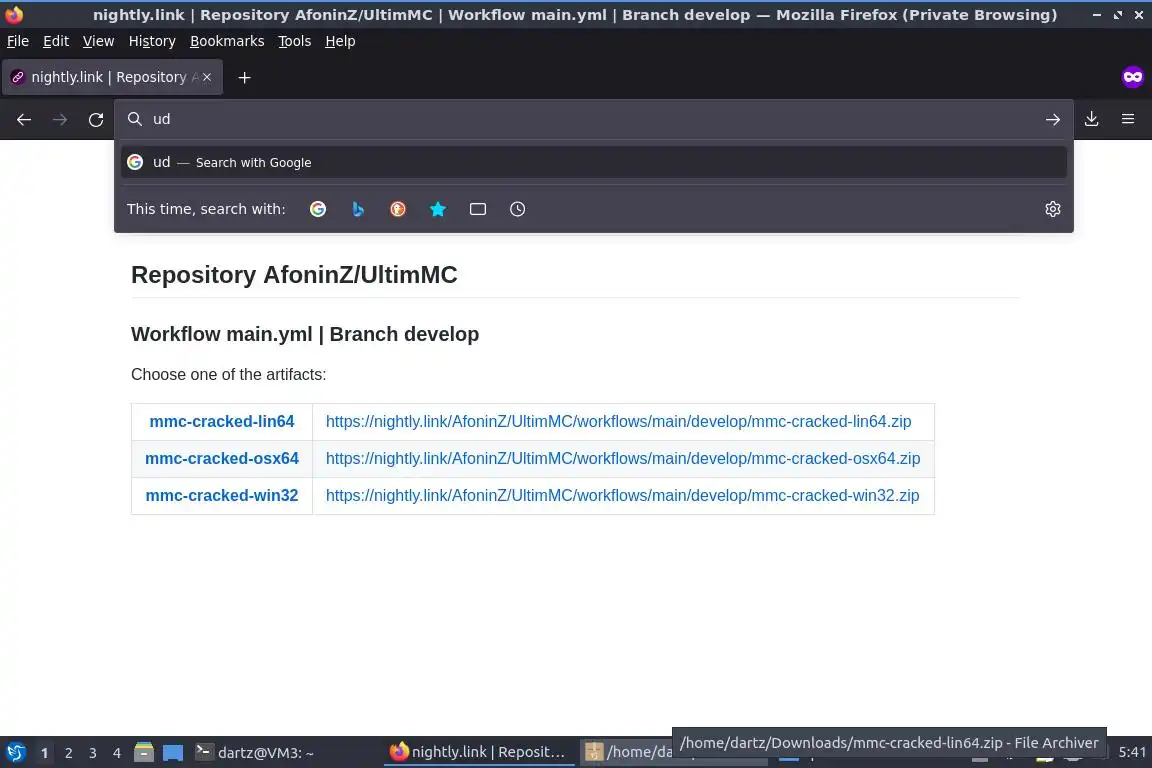
Task: Select the nightly.link browser tab
Action: [112, 77]
